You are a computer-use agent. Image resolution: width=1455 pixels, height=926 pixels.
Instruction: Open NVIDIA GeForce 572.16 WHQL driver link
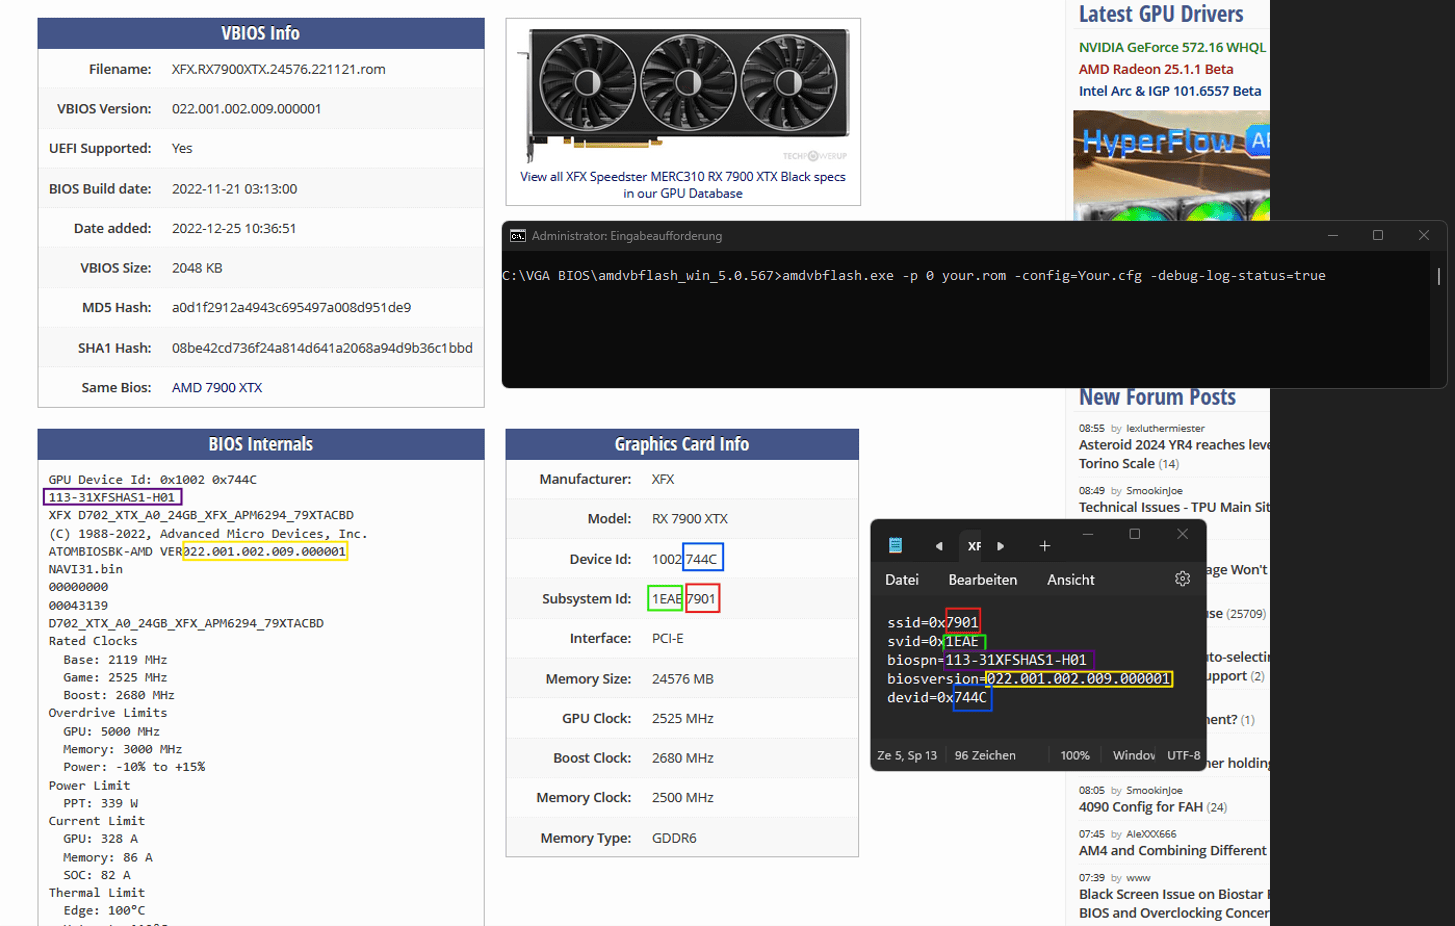(1172, 47)
